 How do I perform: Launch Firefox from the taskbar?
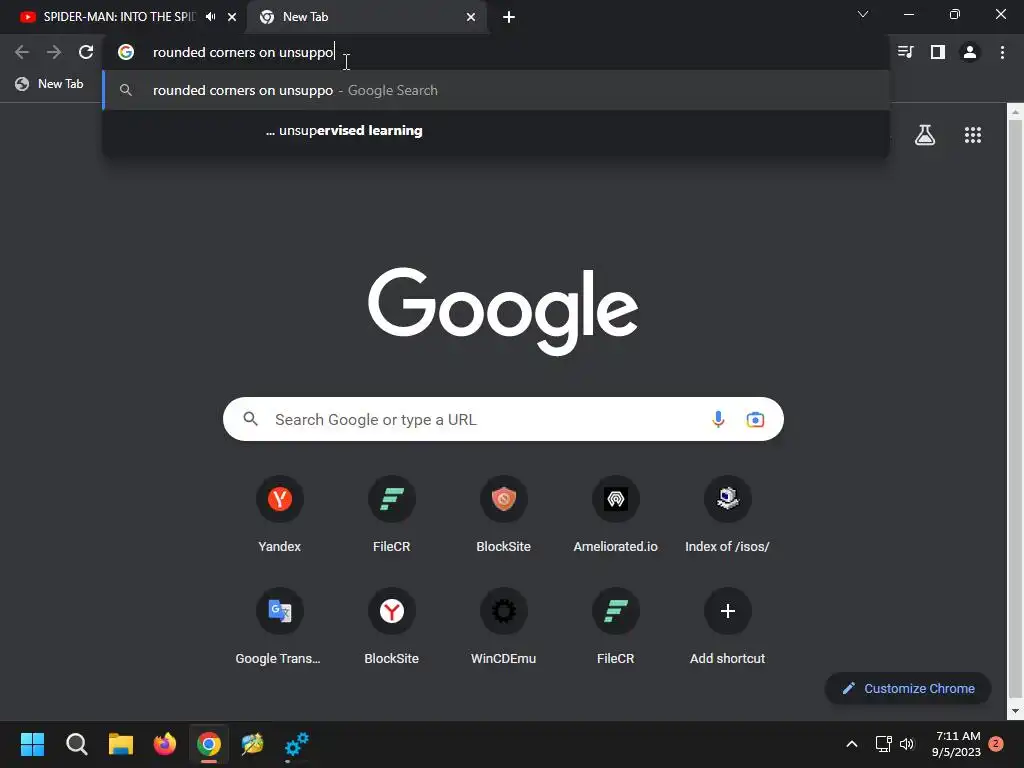165,744
